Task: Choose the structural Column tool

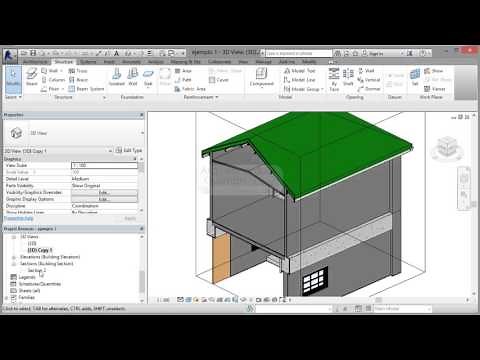Action: (x=53, y=80)
